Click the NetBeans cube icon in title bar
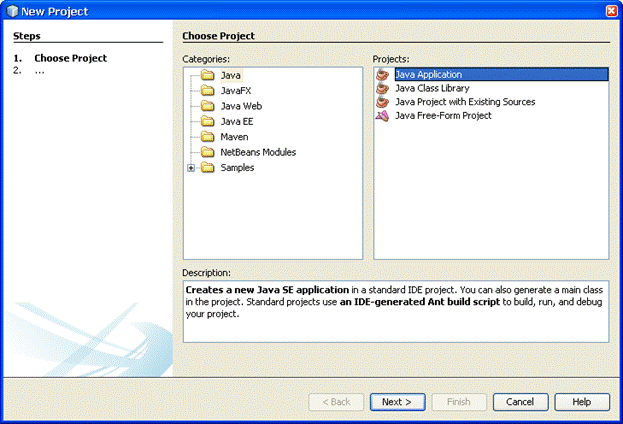623x424 pixels. click(x=12, y=11)
